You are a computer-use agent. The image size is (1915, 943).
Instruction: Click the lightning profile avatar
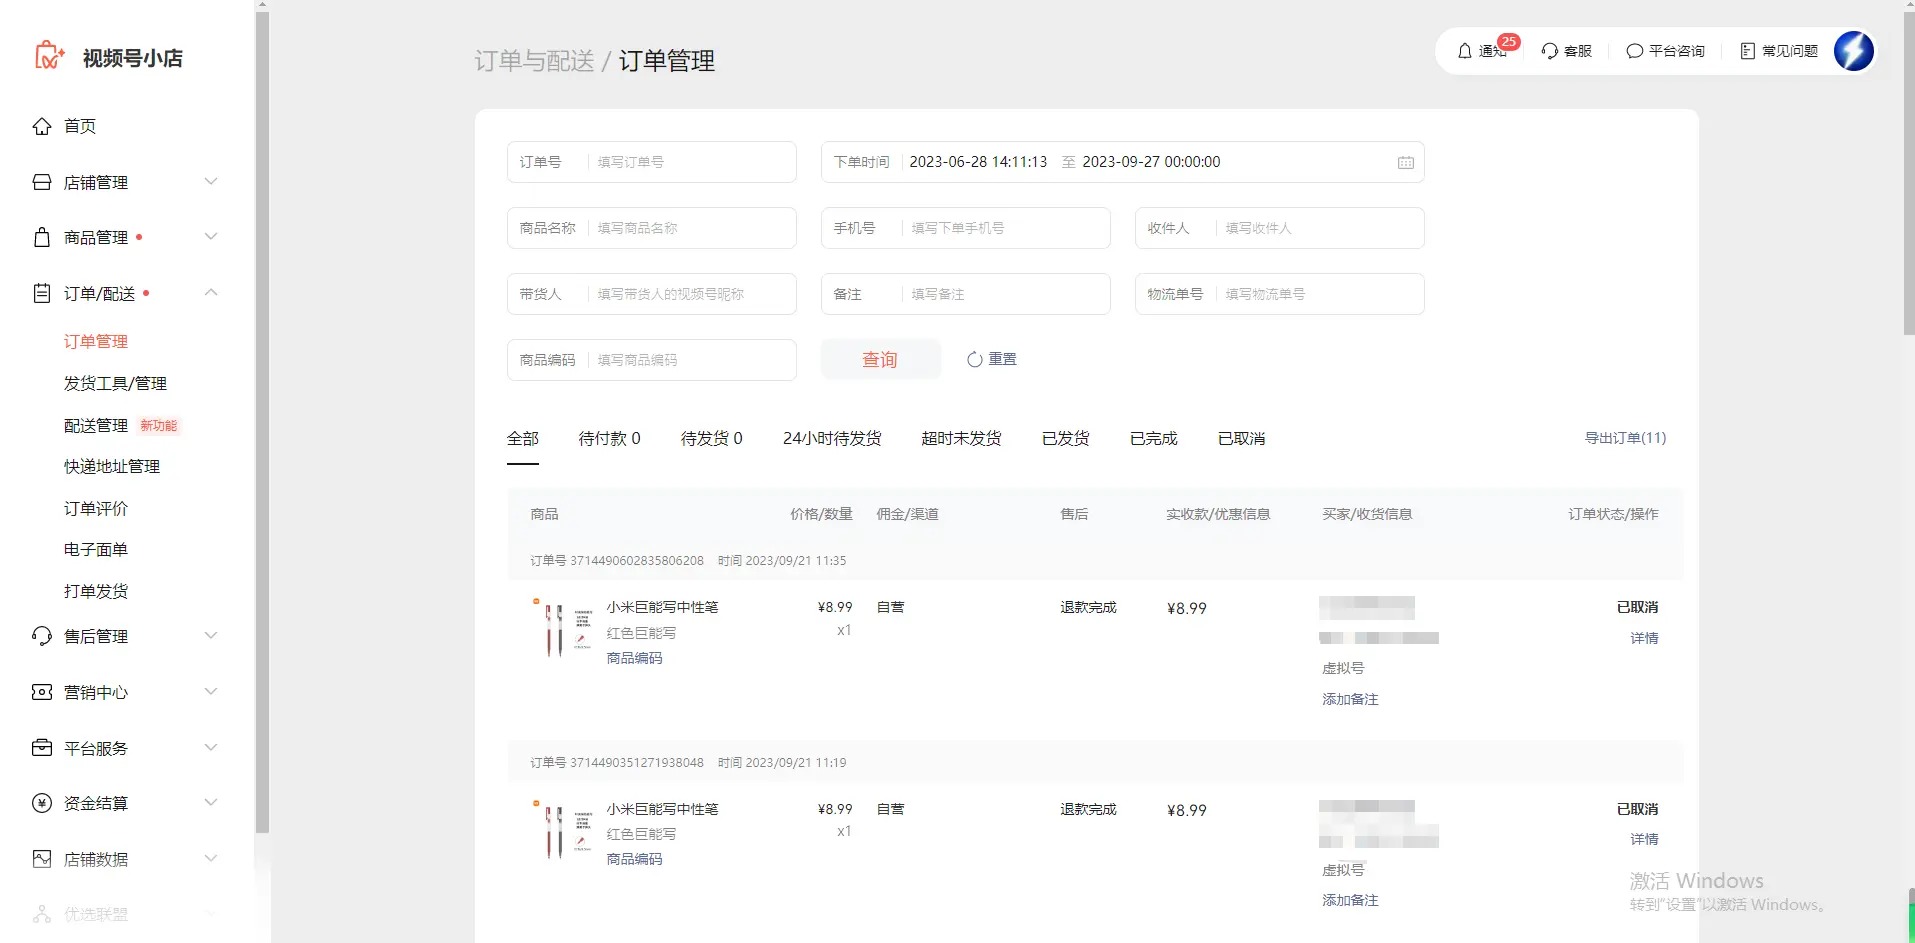(1853, 51)
